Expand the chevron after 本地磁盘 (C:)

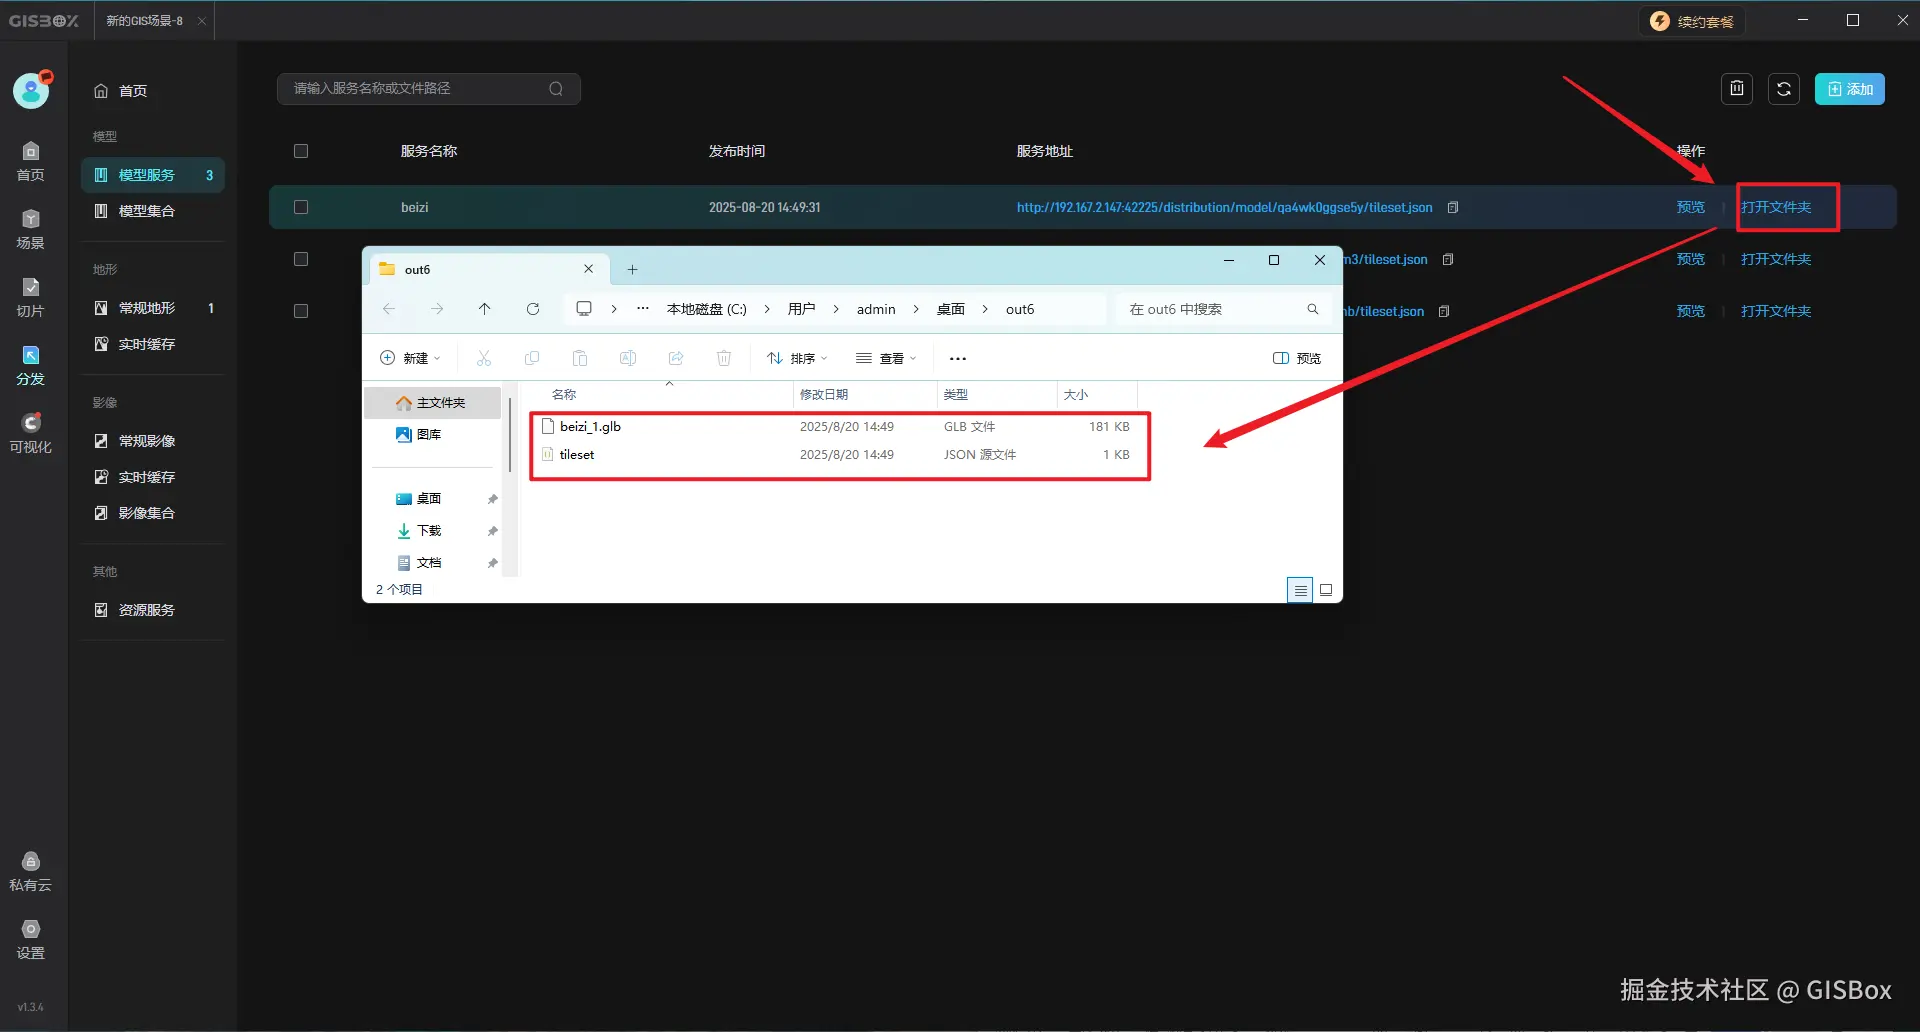tap(767, 309)
